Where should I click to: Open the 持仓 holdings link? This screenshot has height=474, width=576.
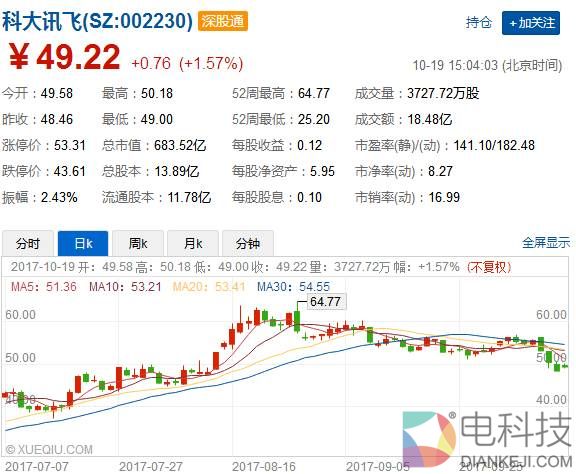tap(479, 23)
